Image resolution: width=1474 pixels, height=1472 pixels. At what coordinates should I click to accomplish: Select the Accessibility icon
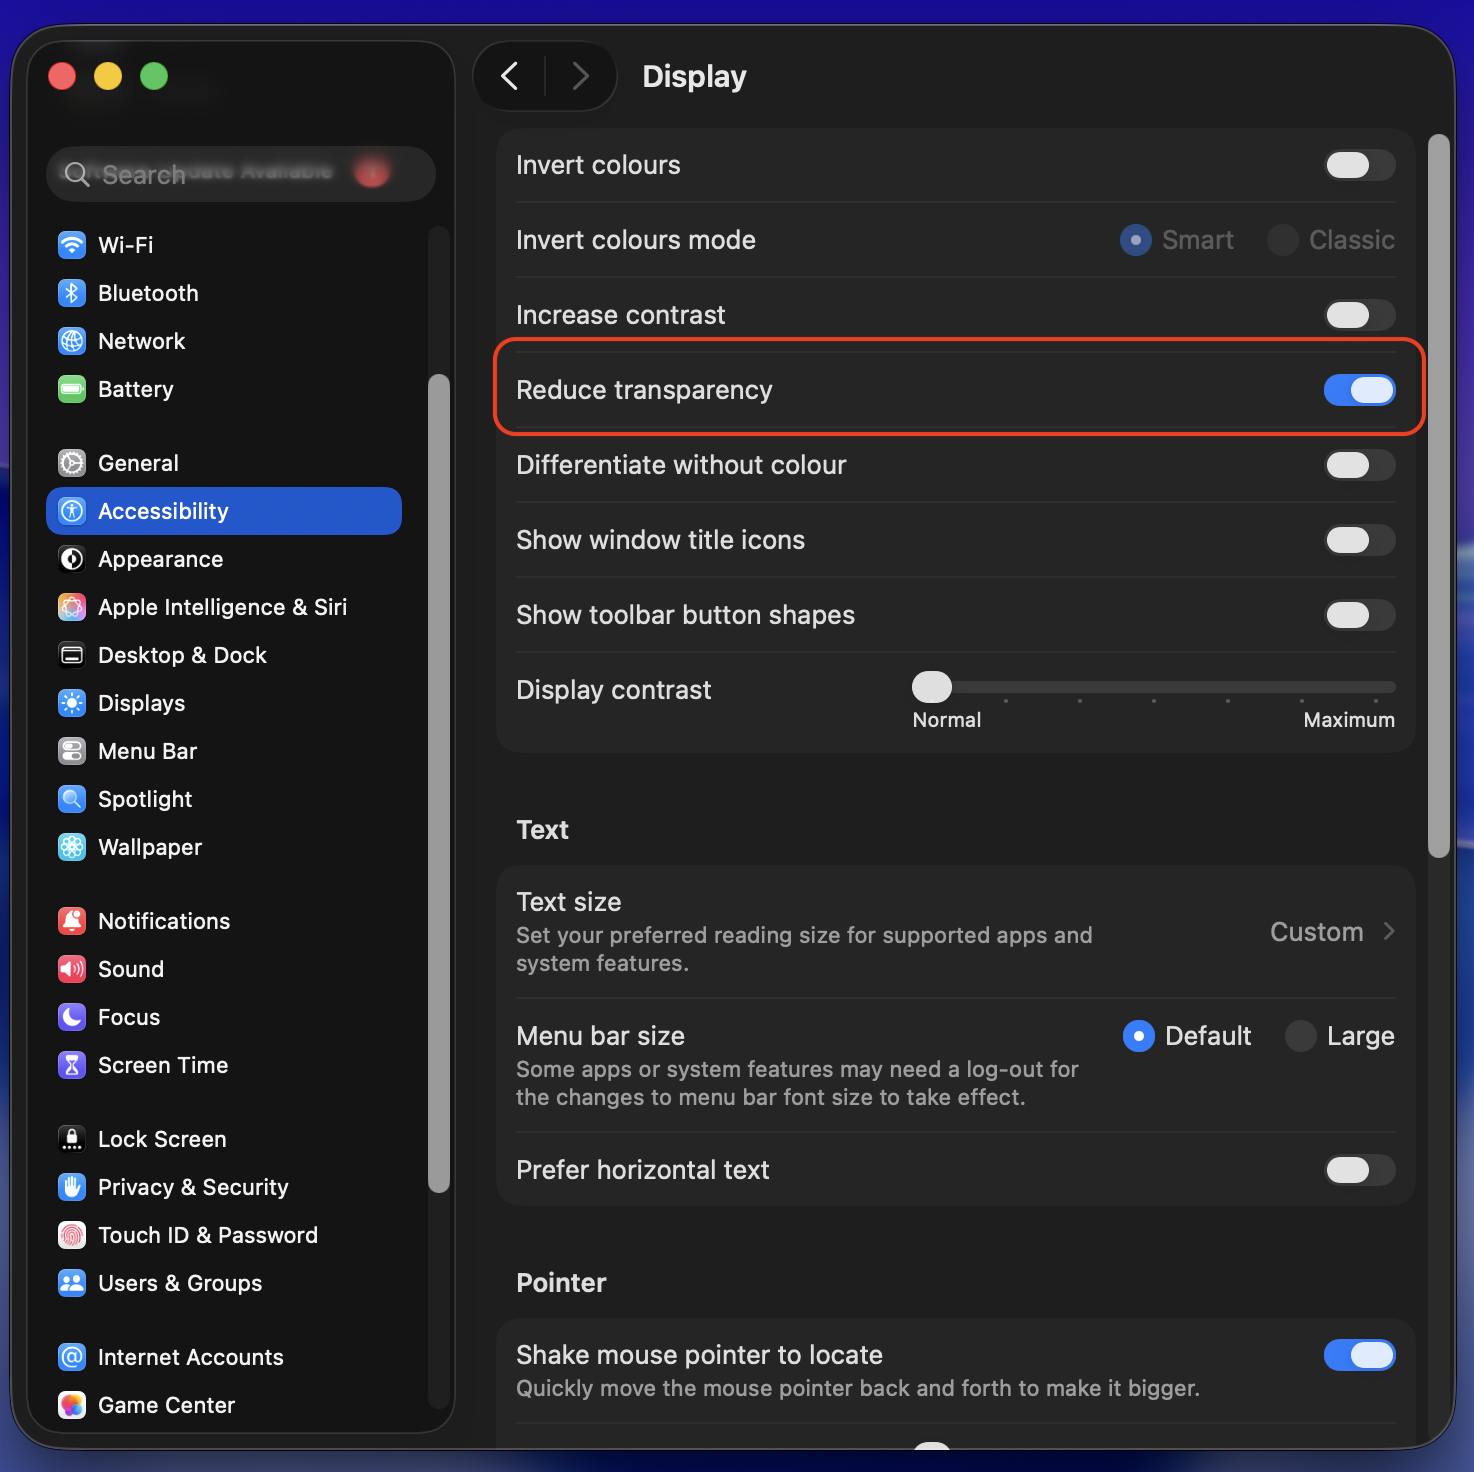tap(72, 511)
